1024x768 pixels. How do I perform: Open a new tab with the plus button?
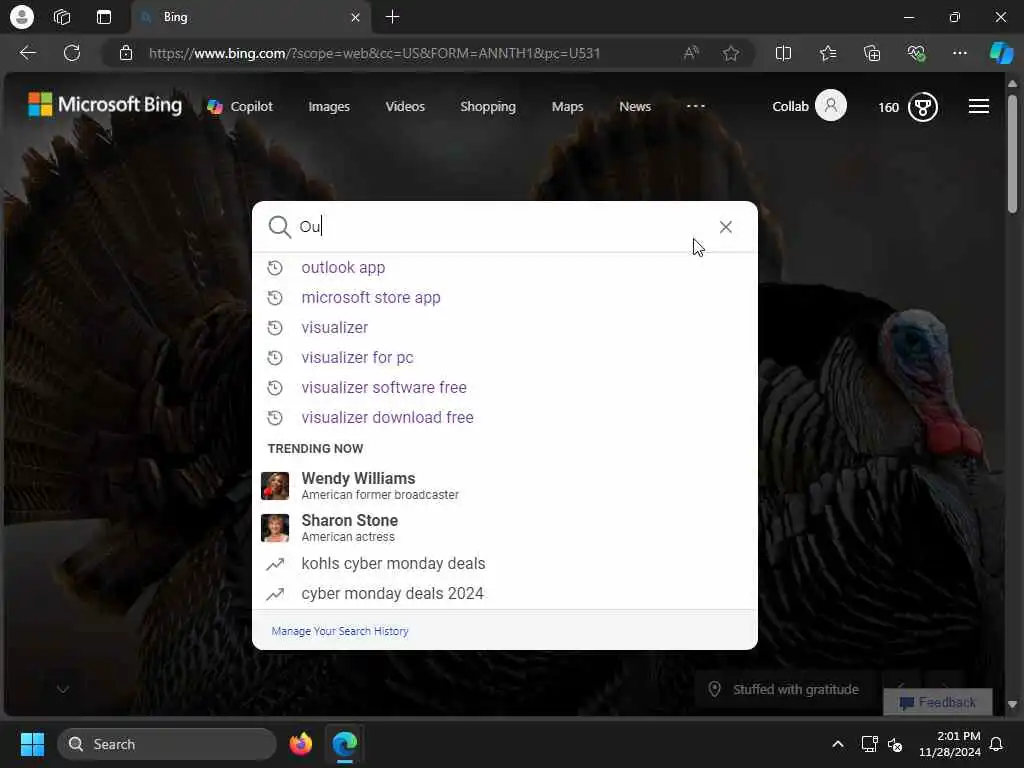(x=392, y=17)
